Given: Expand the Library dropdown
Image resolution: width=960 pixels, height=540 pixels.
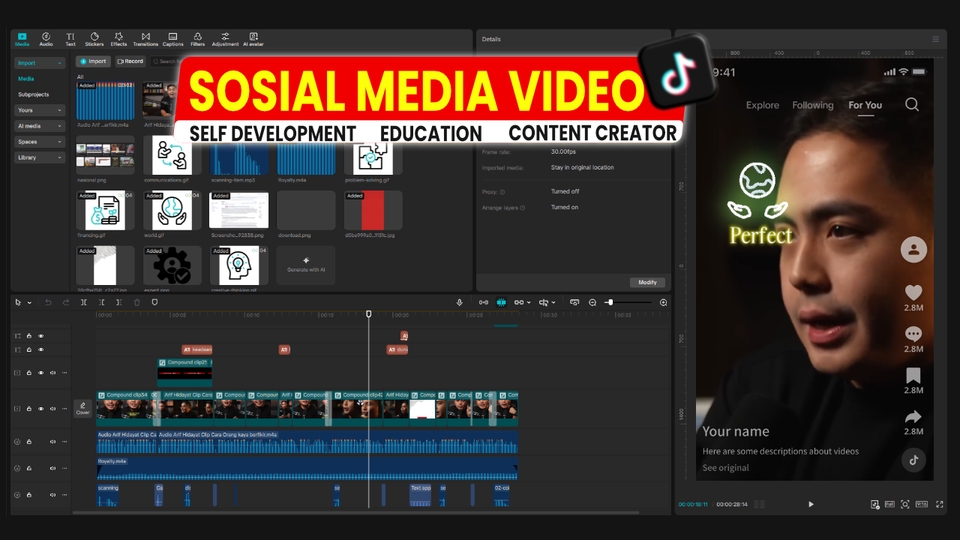Looking at the screenshot, I should click(59, 158).
